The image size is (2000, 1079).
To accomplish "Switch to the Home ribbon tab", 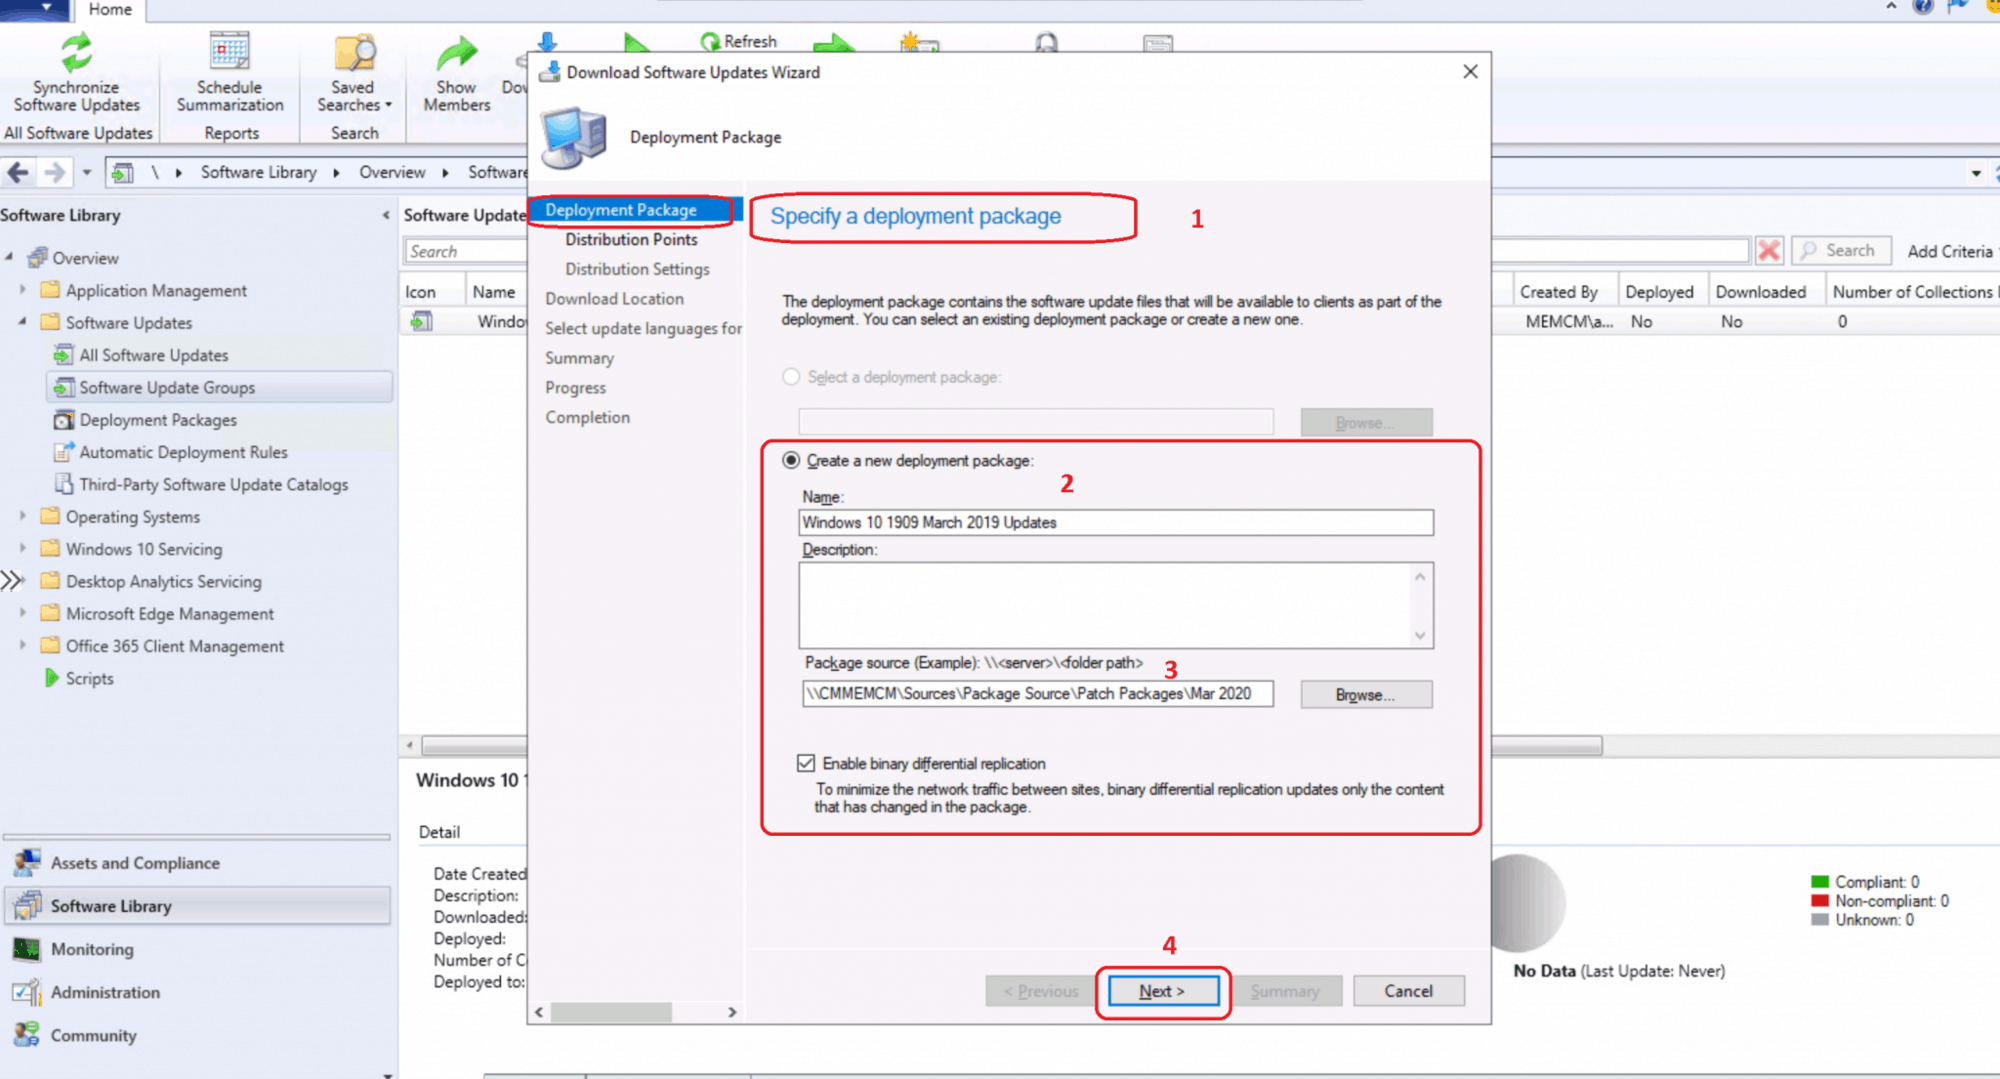I will coord(110,10).
